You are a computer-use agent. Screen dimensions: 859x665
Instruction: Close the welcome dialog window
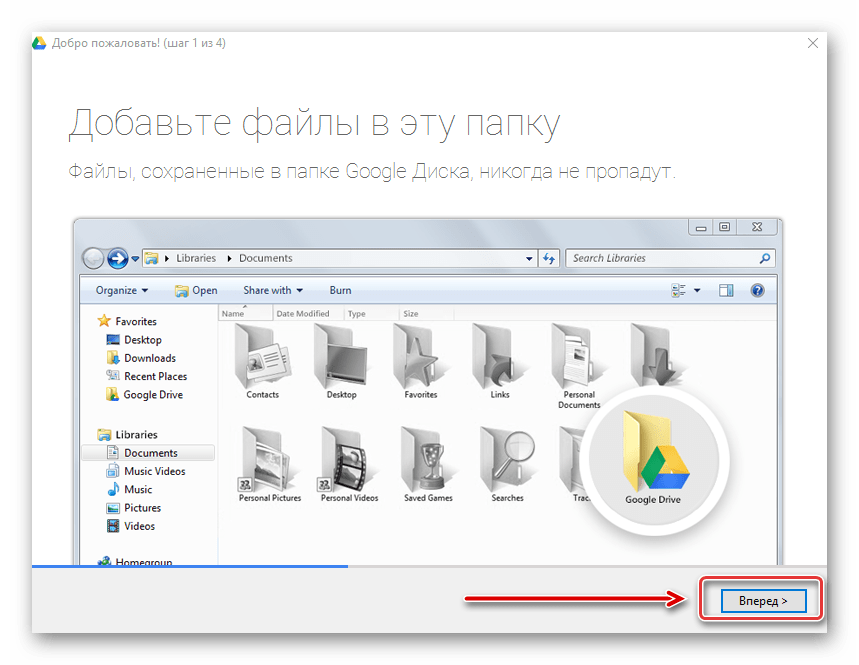tap(812, 43)
